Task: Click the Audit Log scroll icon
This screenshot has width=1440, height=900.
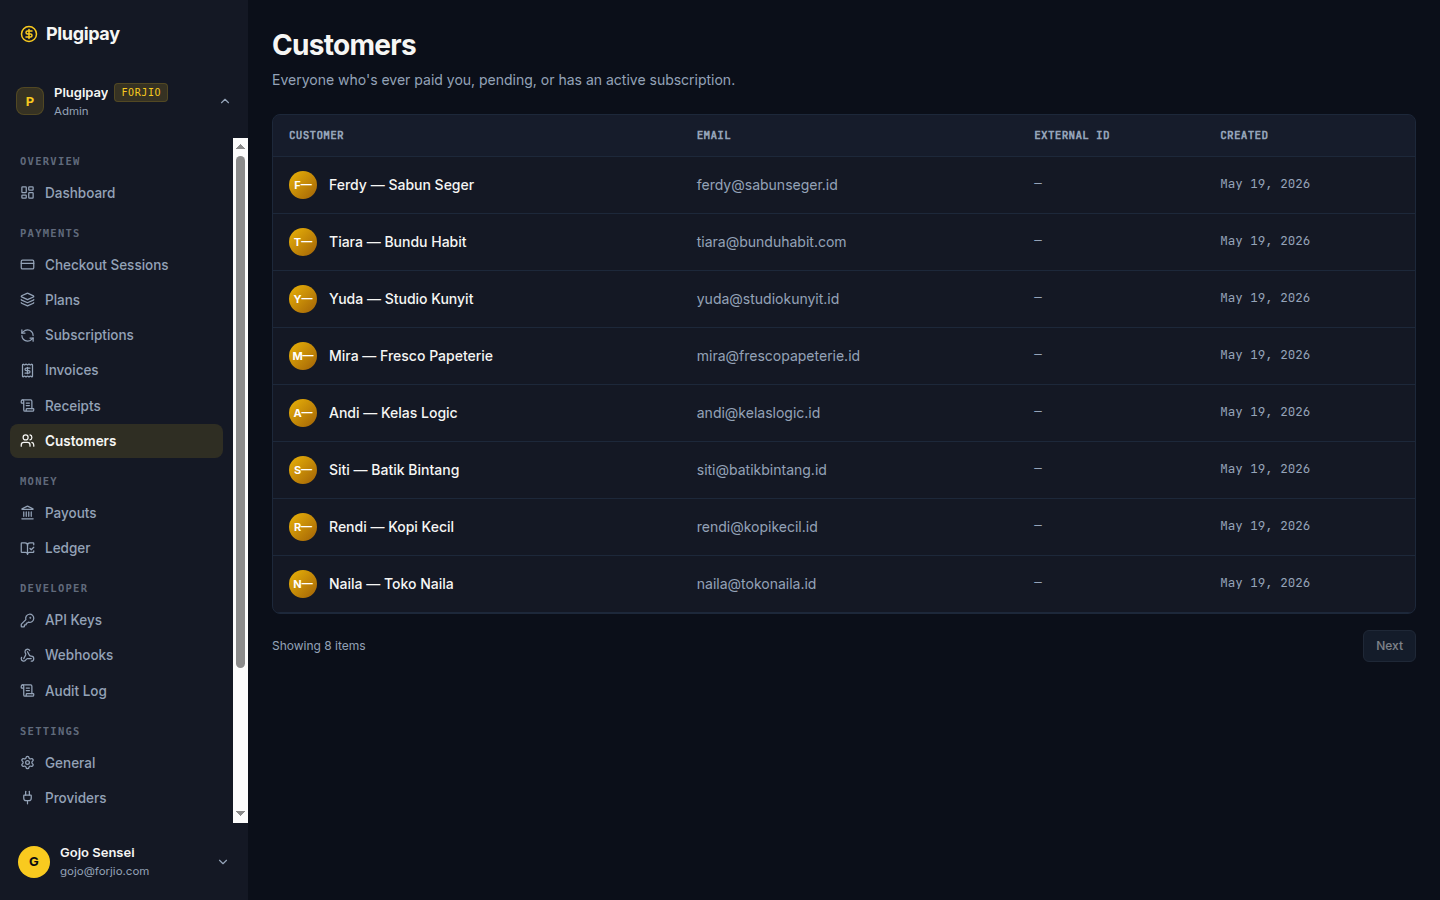Action: (28, 691)
